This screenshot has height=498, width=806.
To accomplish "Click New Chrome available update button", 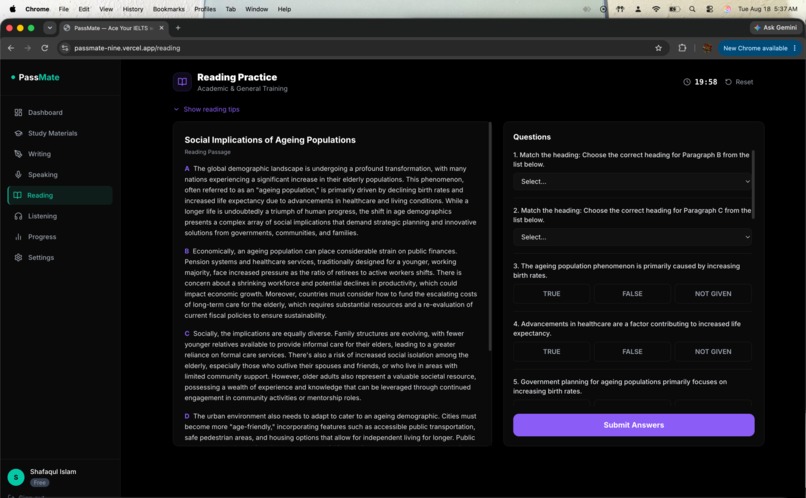I will click(x=760, y=48).
